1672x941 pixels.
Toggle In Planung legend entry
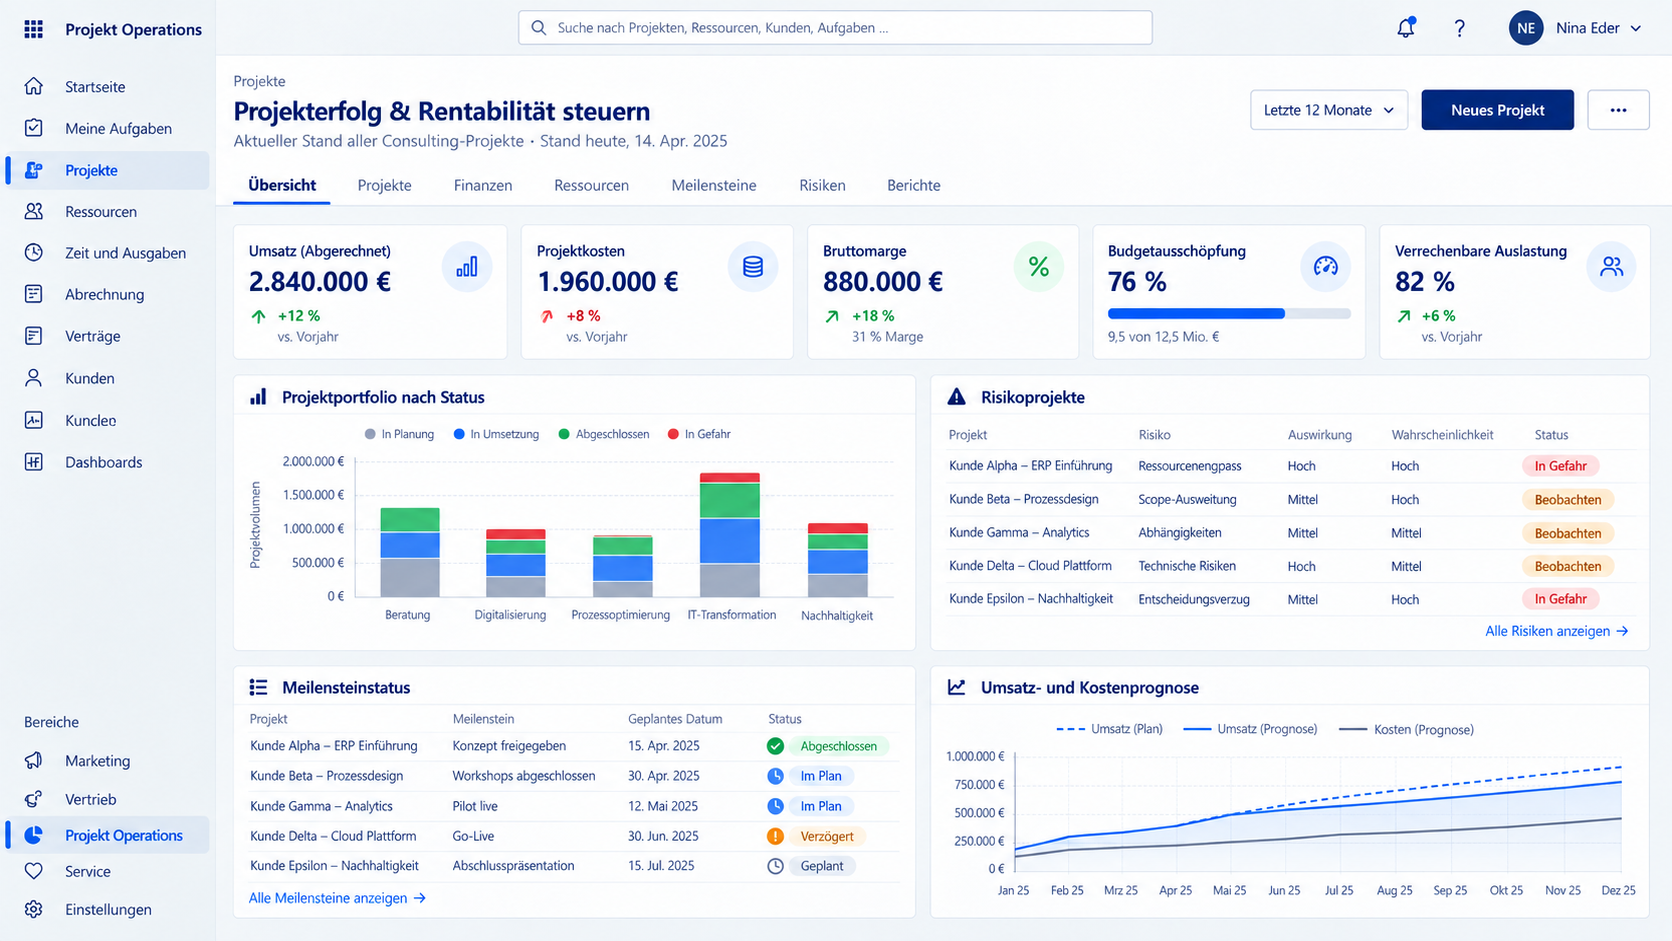[399, 434]
